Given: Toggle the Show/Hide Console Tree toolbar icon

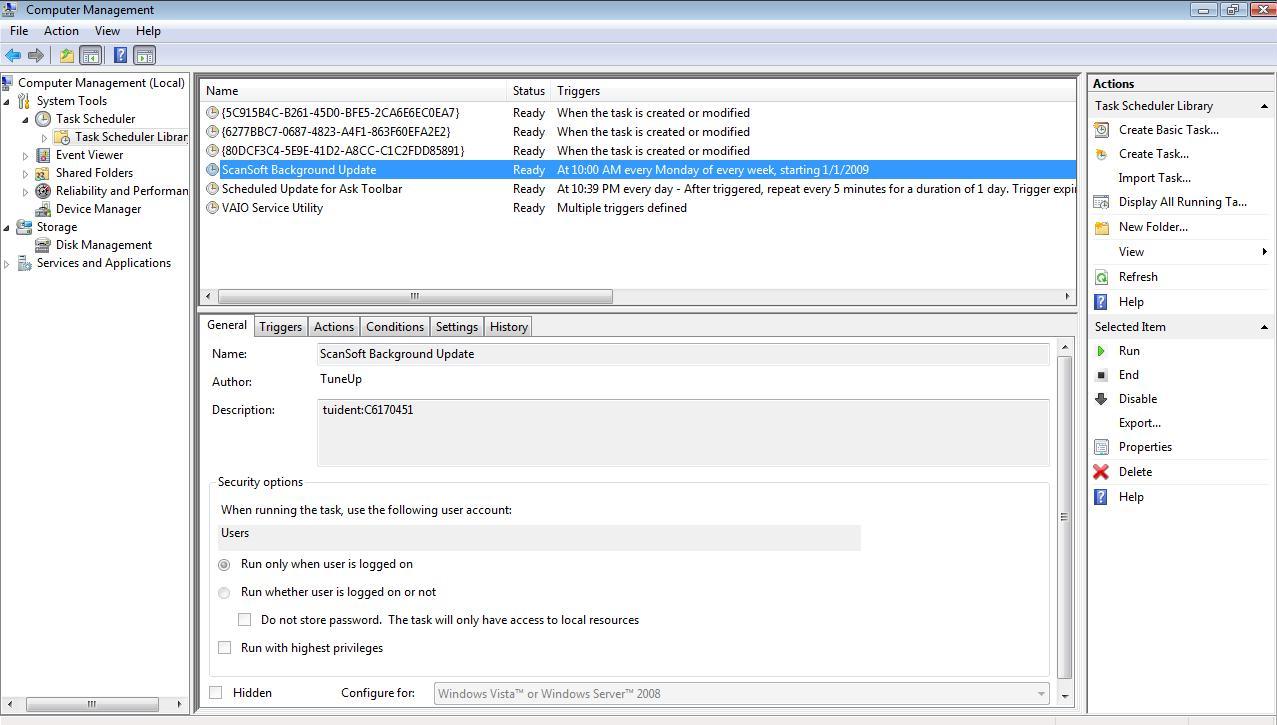Looking at the screenshot, I should (x=90, y=56).
